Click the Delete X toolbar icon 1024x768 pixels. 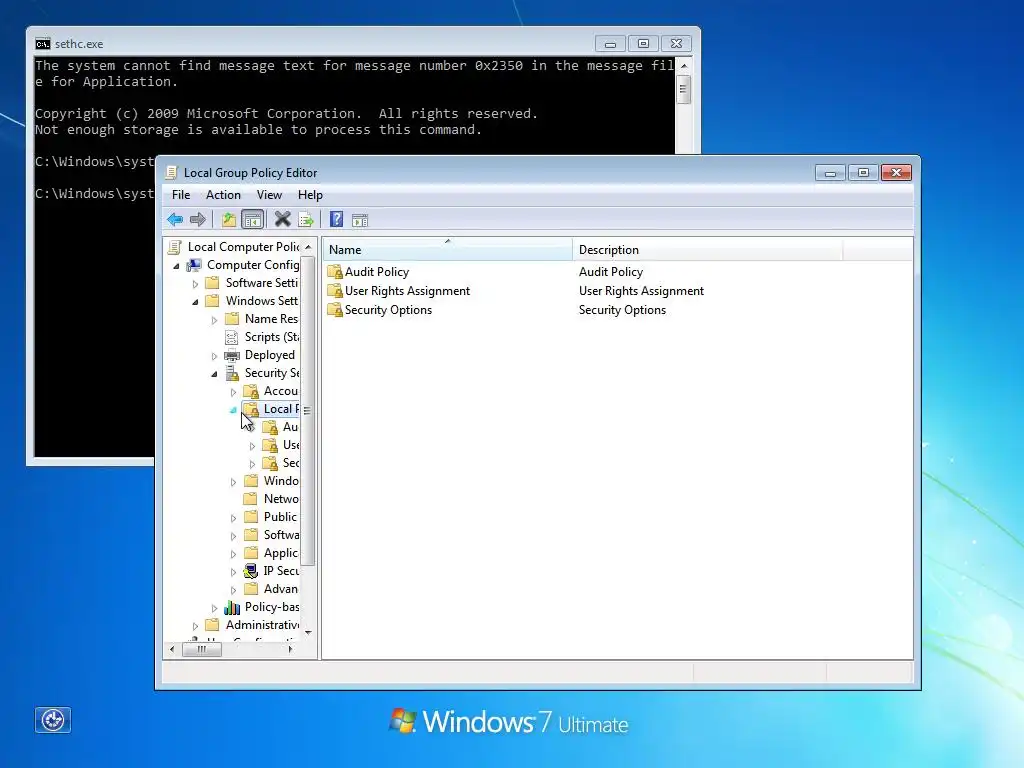[x=282, y=219]
